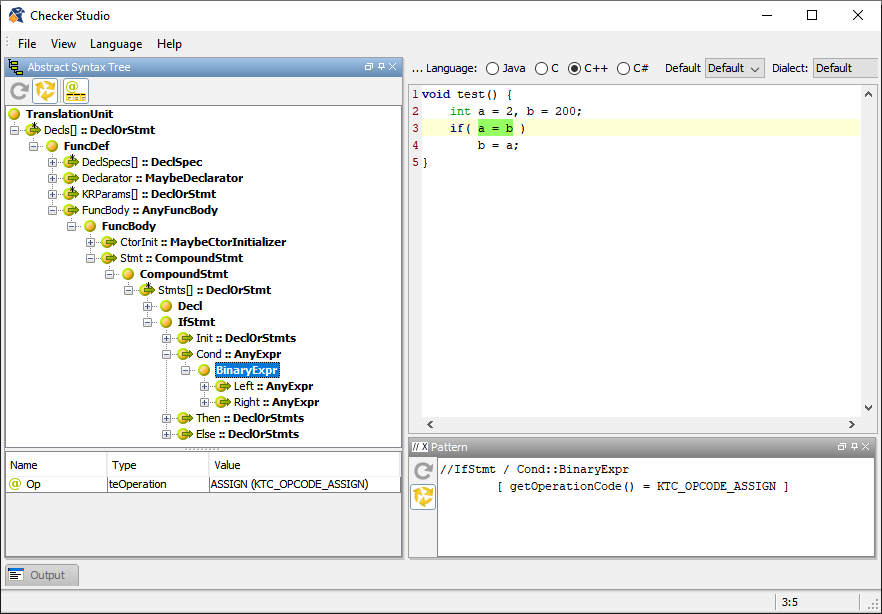
Task: Expand the KRParams[] node
Action: pyautogui.click(x=52, y=195)
